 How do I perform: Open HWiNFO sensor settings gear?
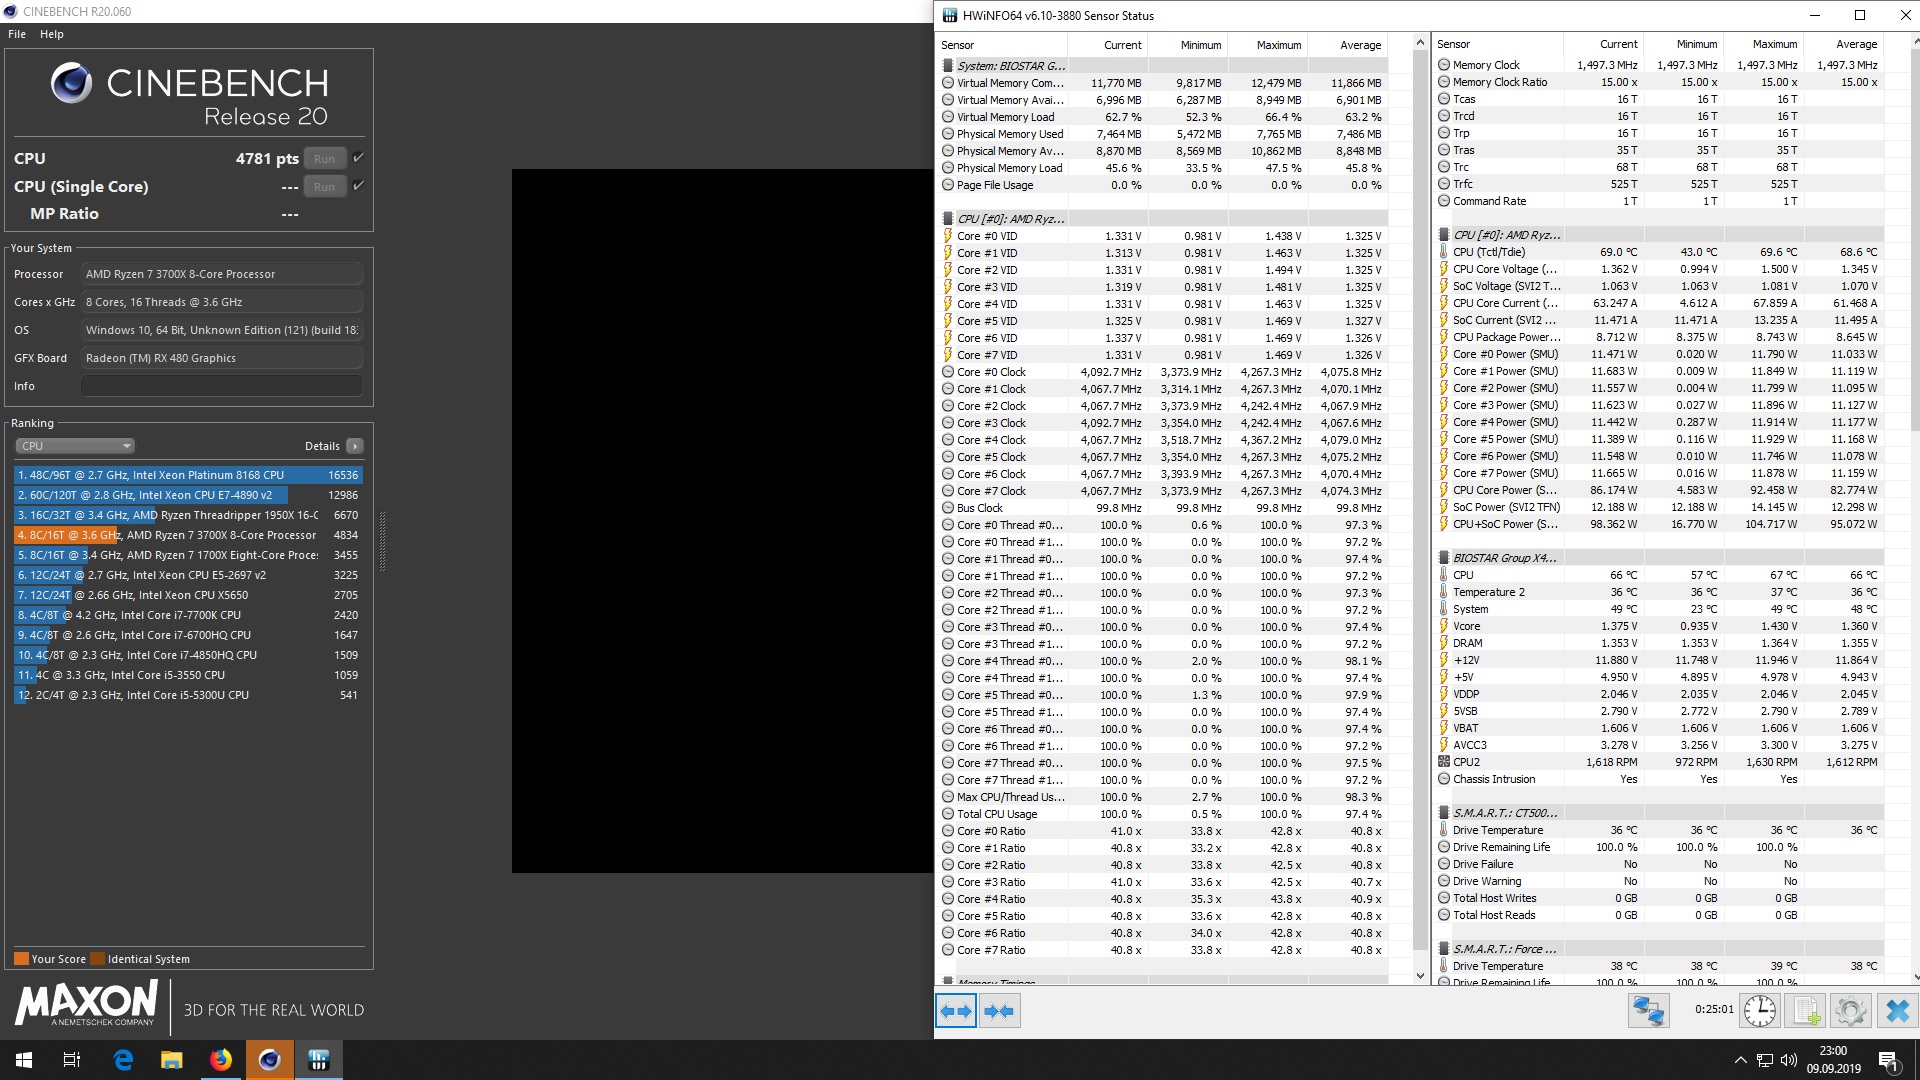pyautogui.click(x=1851, y=1011)
